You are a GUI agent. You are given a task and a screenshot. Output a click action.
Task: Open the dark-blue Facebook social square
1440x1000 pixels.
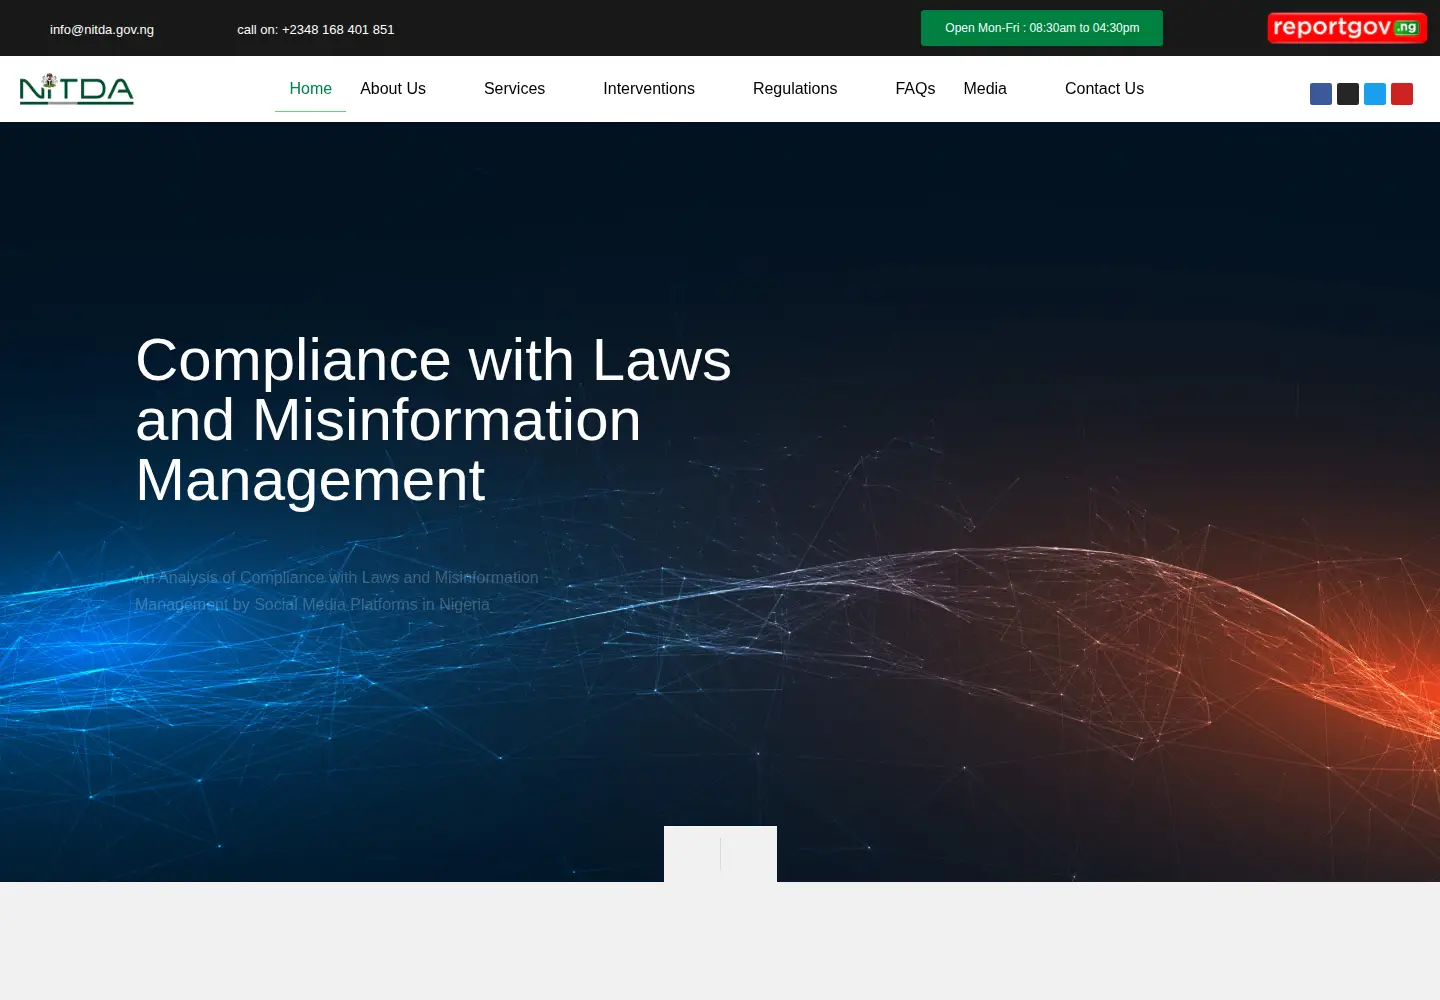[x=1321, y=94]
